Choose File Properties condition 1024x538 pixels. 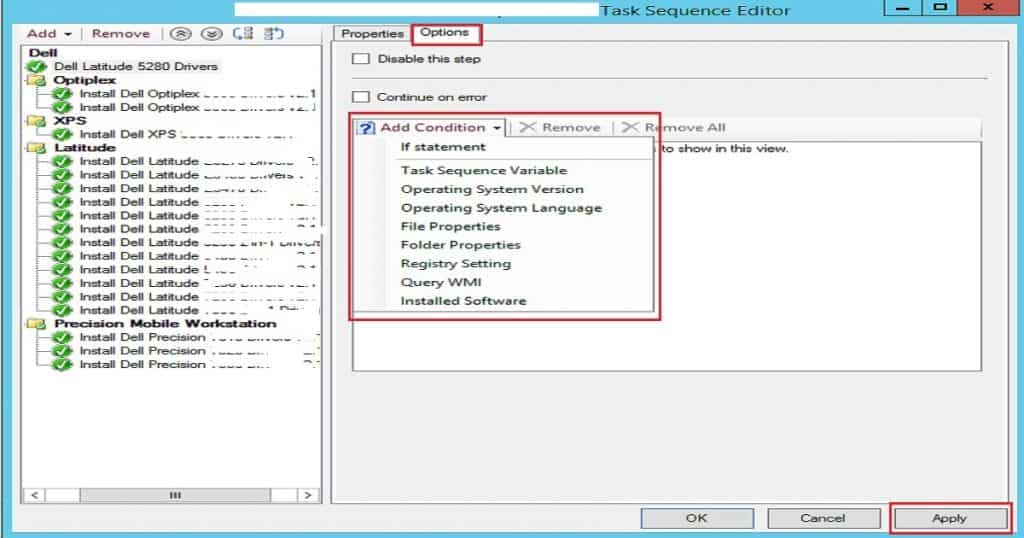[x=451, y=227]
